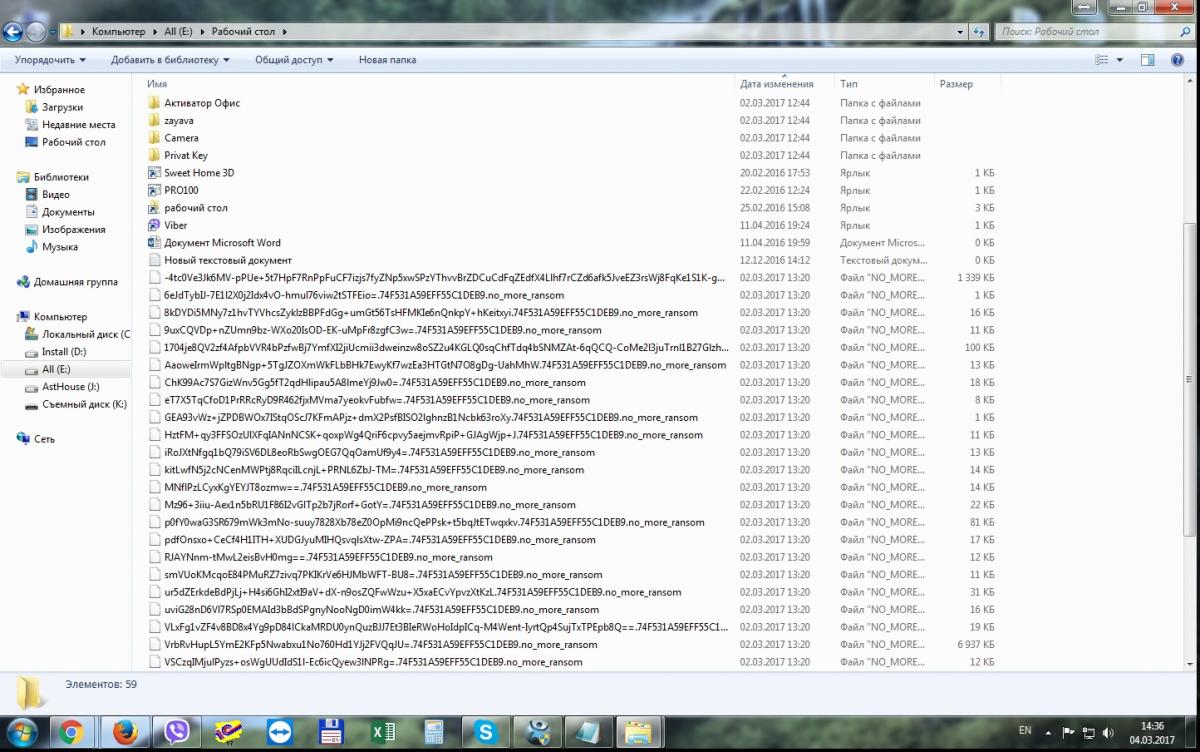Refresh the folder with the refresh button
The height and width of the screenshot is (752, 1200).
978,31
